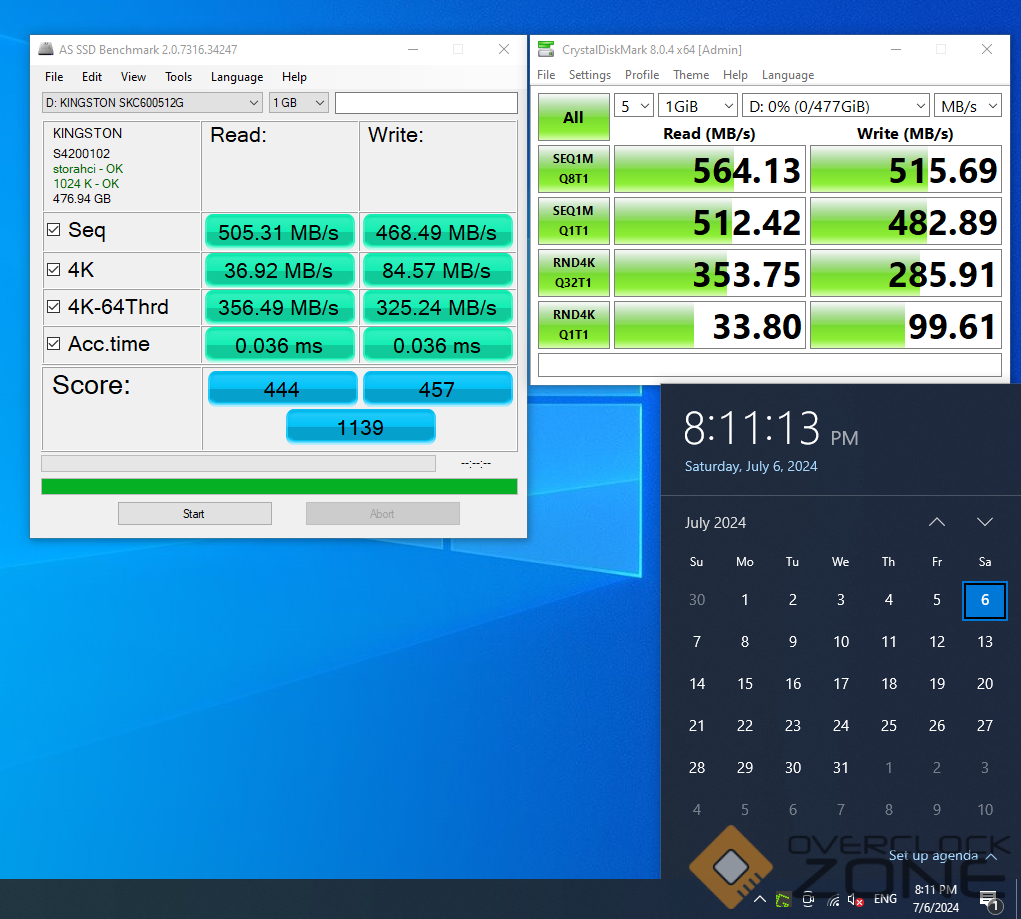Expand the 1GiB test size dropdown
The height and width of the screenshot is (919, 1021).
click(698, 106)
